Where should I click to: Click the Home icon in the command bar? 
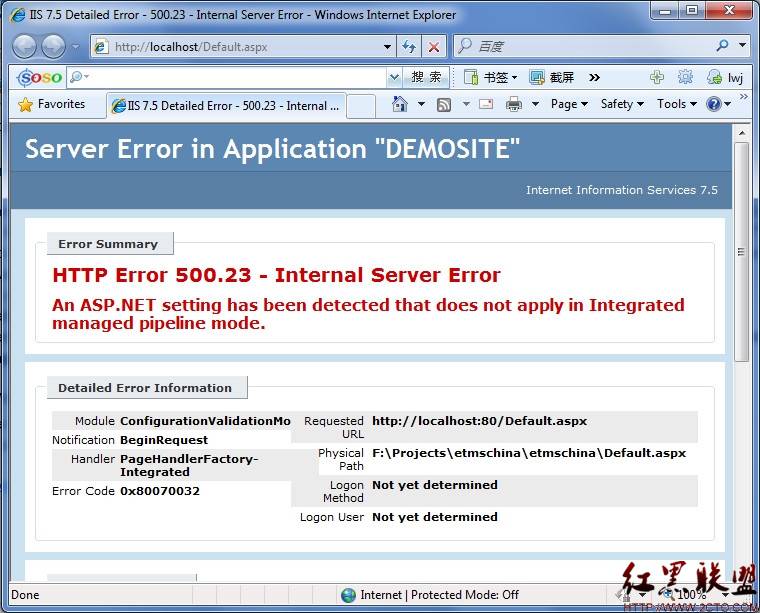click(400, 104)
